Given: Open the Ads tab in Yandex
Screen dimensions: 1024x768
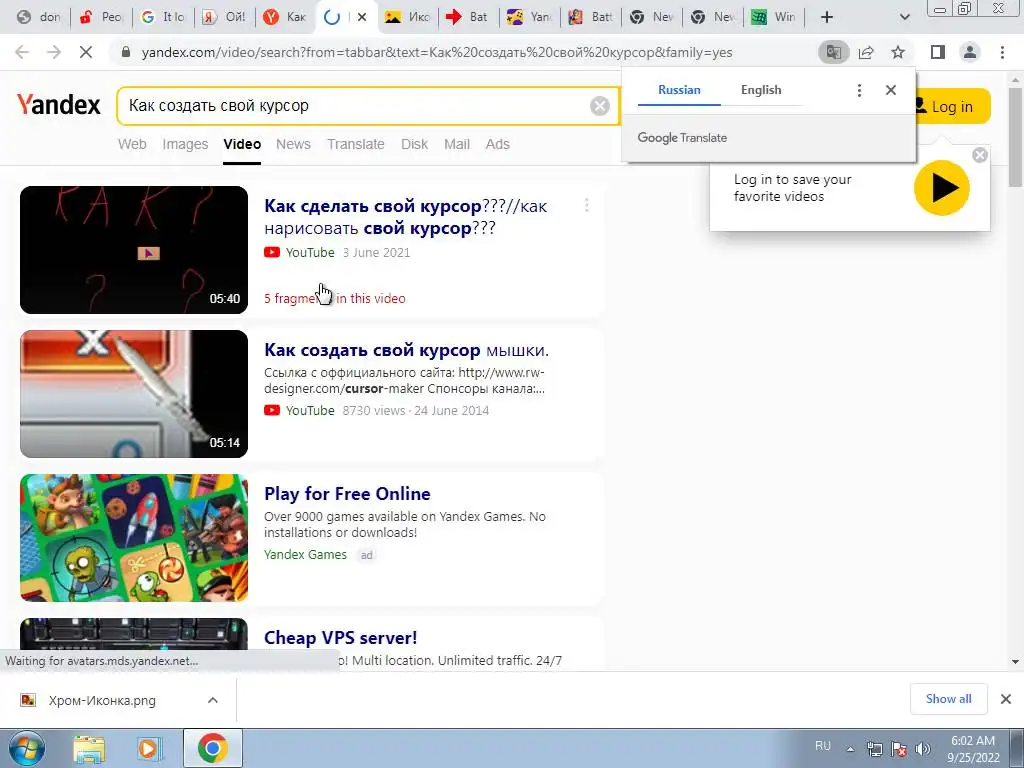Looking at the screenshot, I should coord(498,144).
